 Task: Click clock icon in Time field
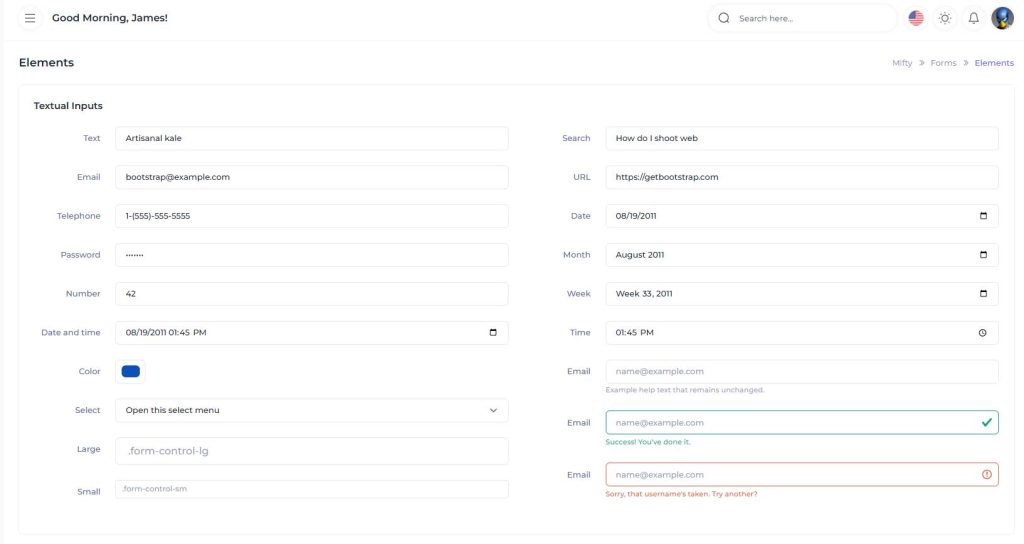pyautogui.click(x=983, y=333)
